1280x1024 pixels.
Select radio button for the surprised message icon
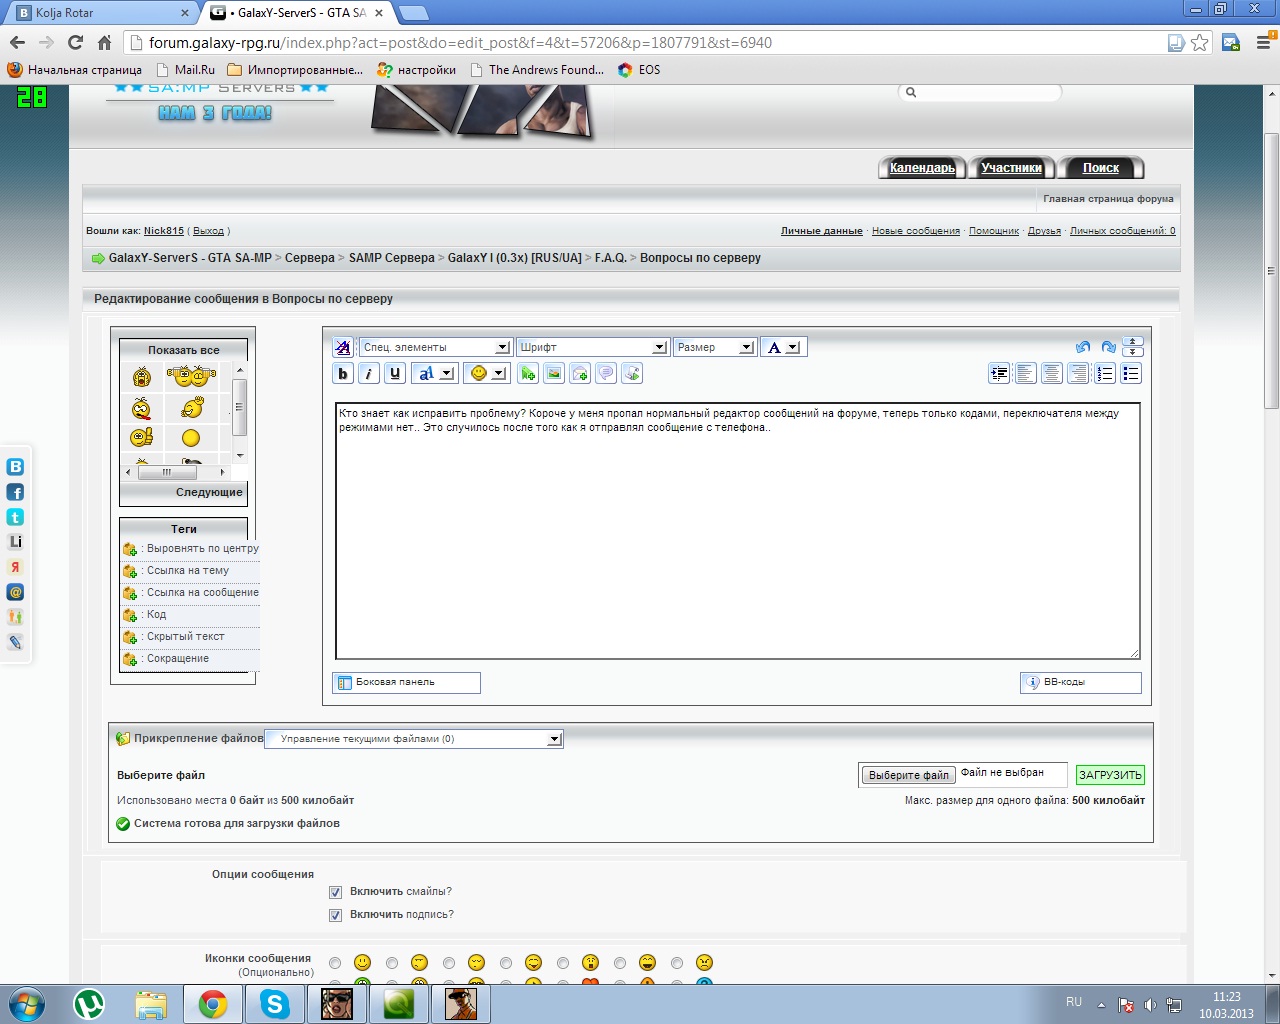click(x=563, y=963)
